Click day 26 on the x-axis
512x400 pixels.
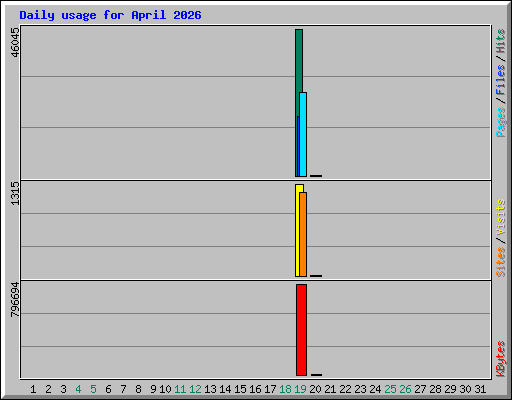pyautogui.click(x=405, y=389)
